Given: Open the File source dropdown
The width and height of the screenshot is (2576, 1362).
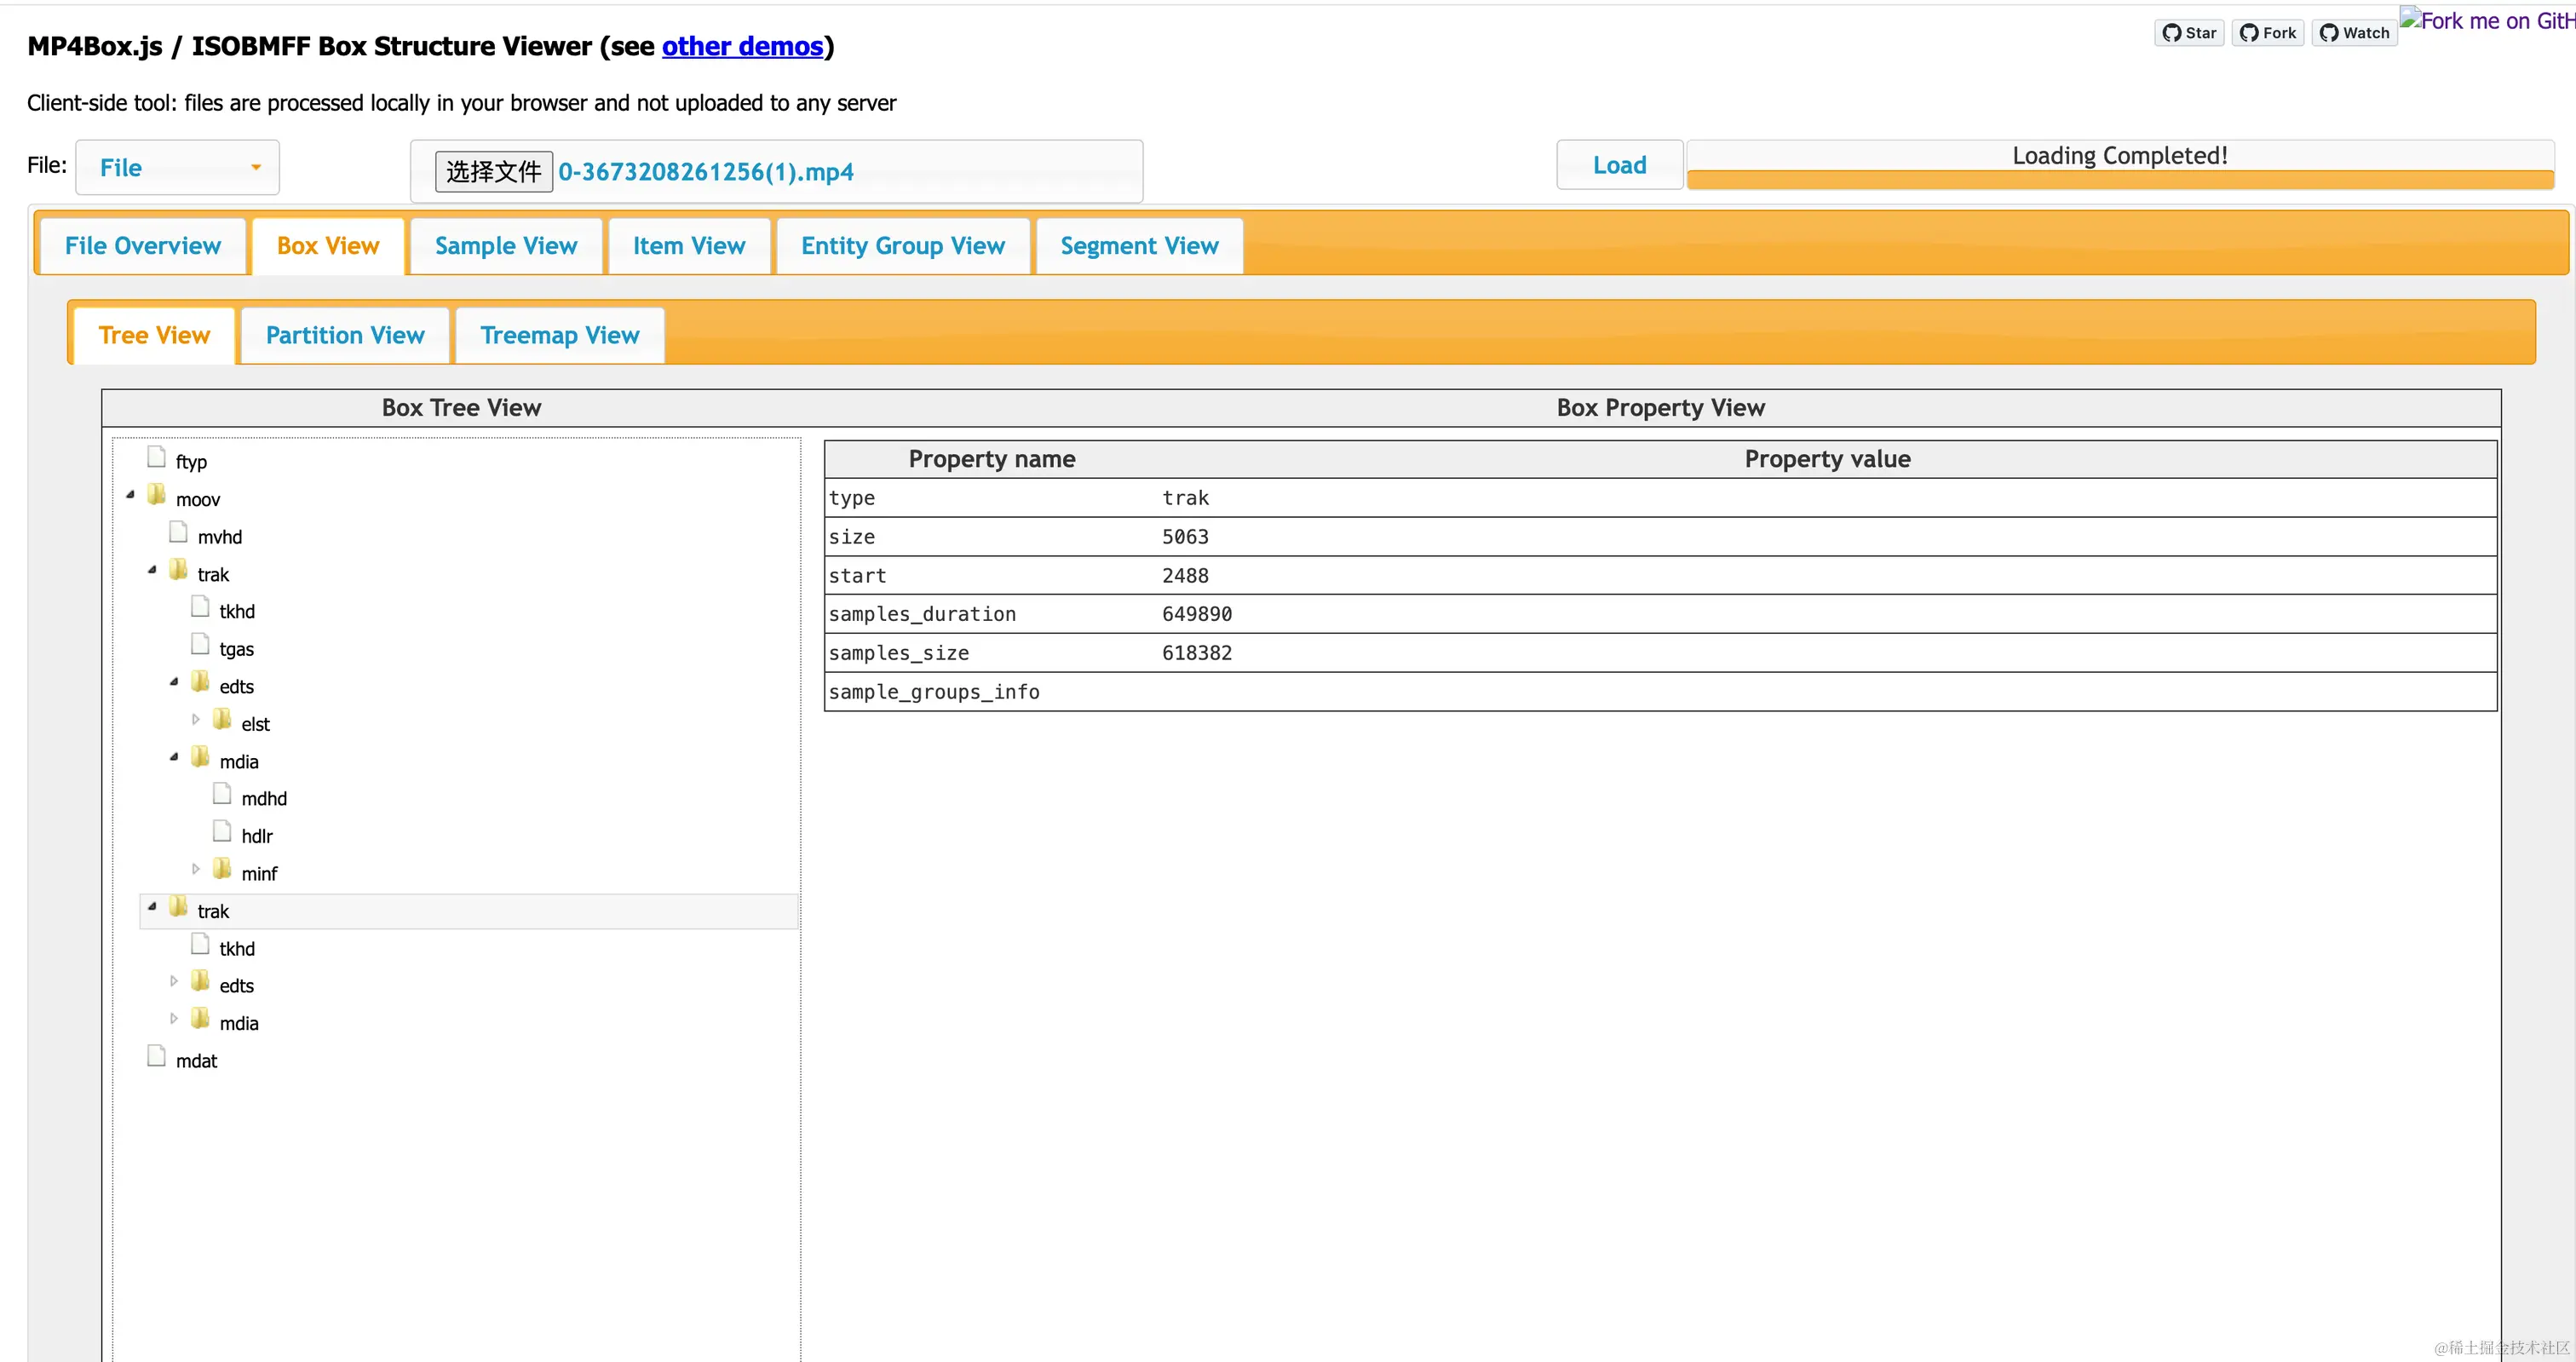Looking at the screenshot, I should [178, 168].
